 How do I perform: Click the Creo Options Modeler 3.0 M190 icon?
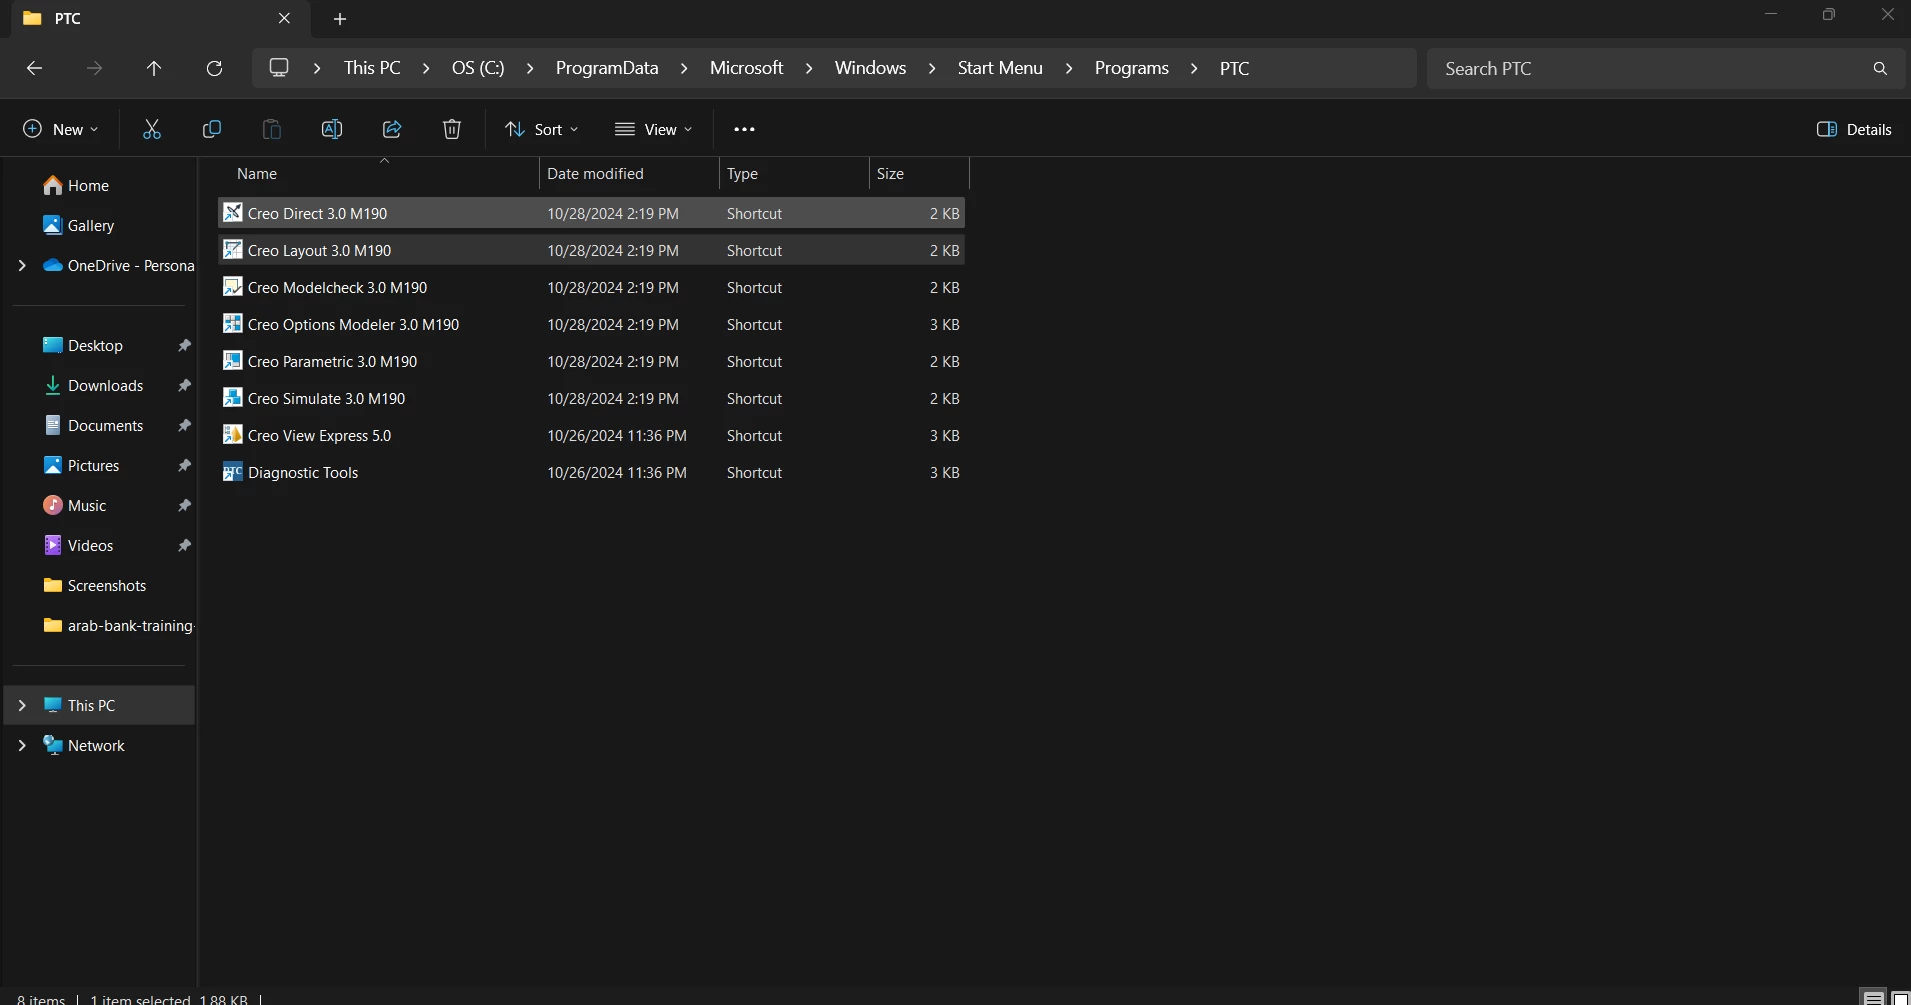(232, 323)
